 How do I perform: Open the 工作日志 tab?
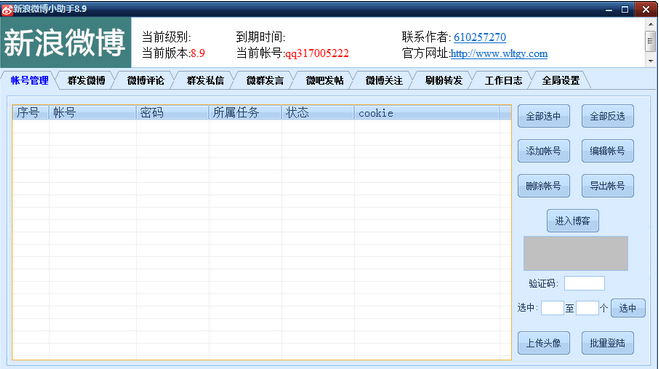(x=503, y=80)
